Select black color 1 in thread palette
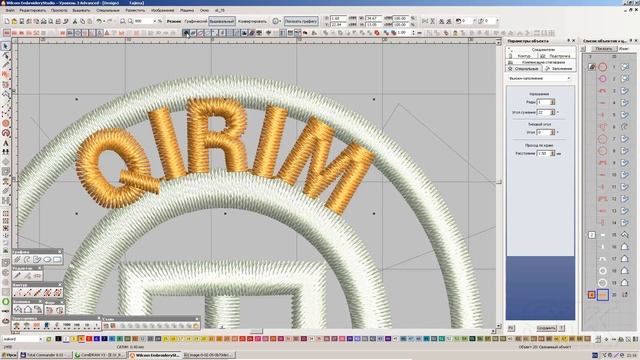Image resolution: width=640 pixels, height=360 pixels. (58, 339)
